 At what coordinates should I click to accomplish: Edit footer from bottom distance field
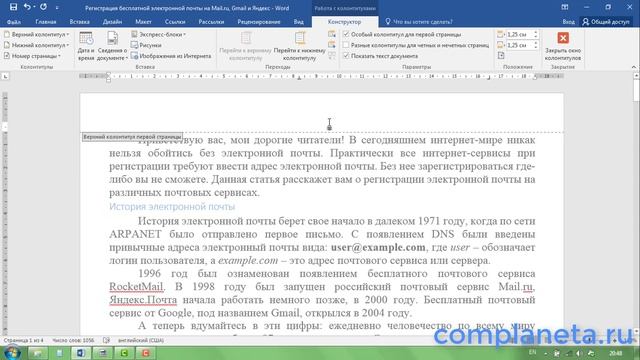point(519,45)
